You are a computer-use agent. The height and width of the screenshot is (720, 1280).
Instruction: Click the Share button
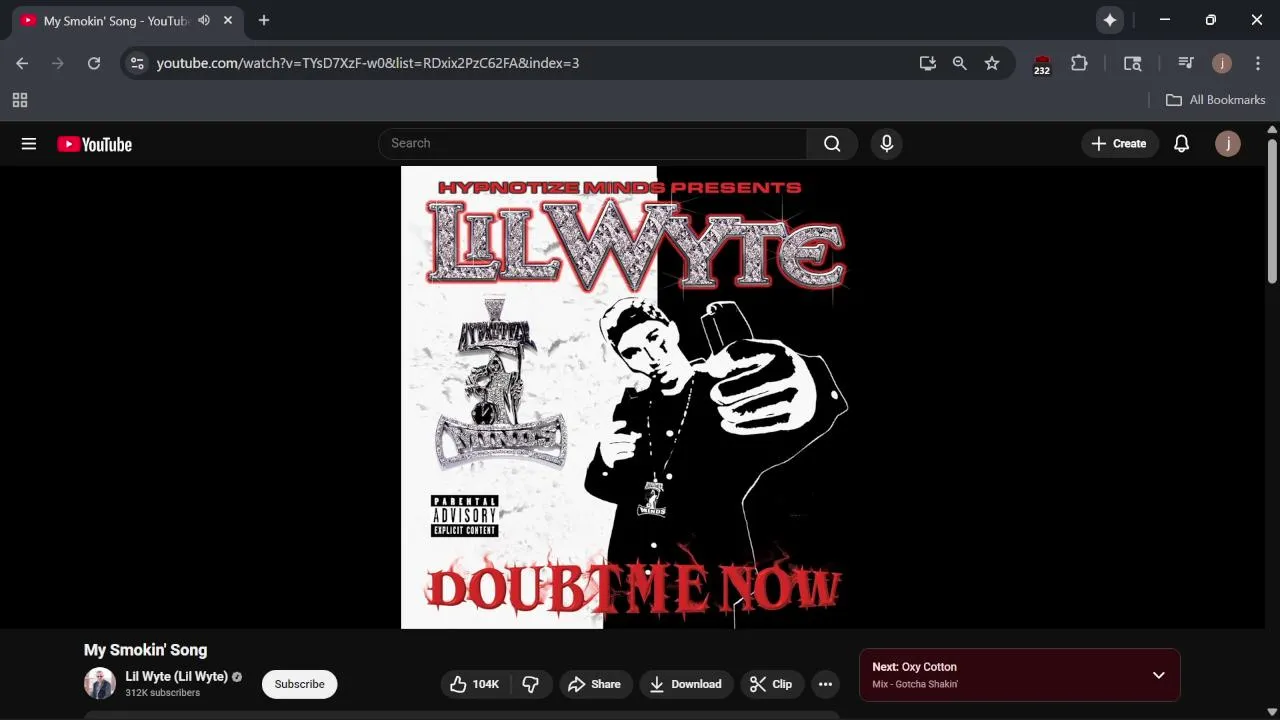595,684
